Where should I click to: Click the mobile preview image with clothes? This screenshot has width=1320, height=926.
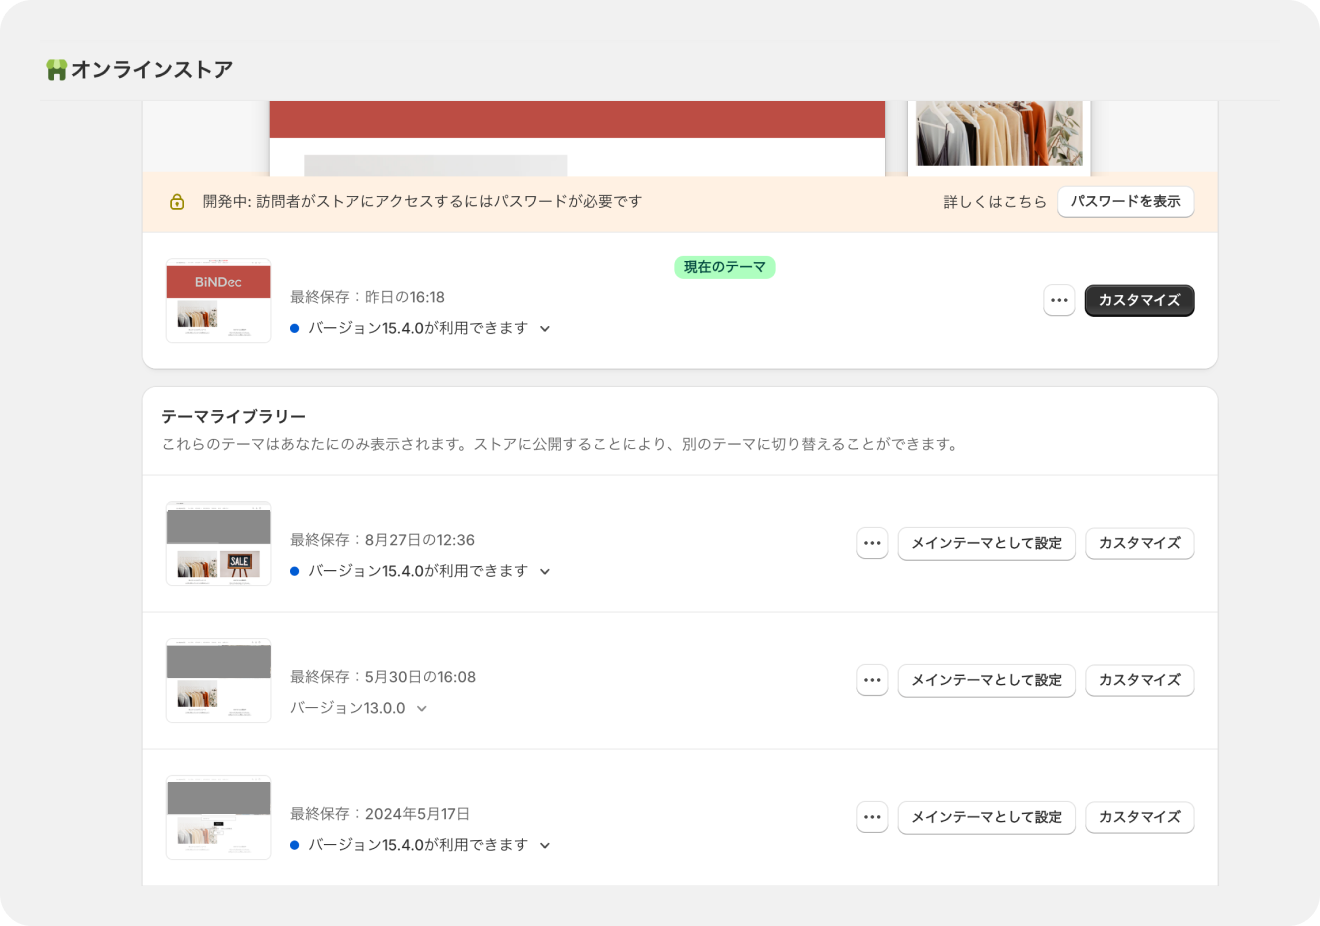[x=999, y=134]
